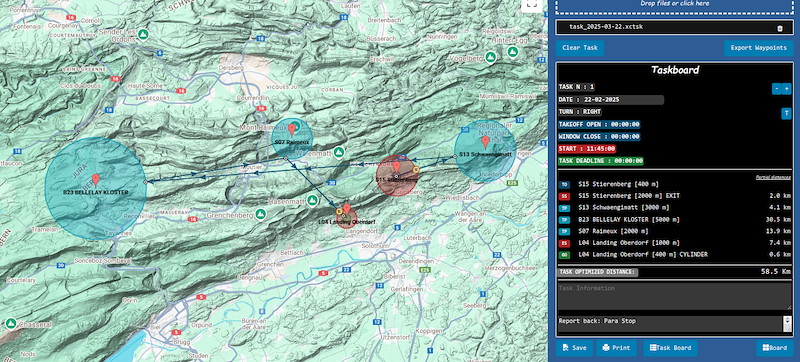Click the green Vogelberg peak icon
Viewport: 800px width, 362px height.
click(491, 56)
